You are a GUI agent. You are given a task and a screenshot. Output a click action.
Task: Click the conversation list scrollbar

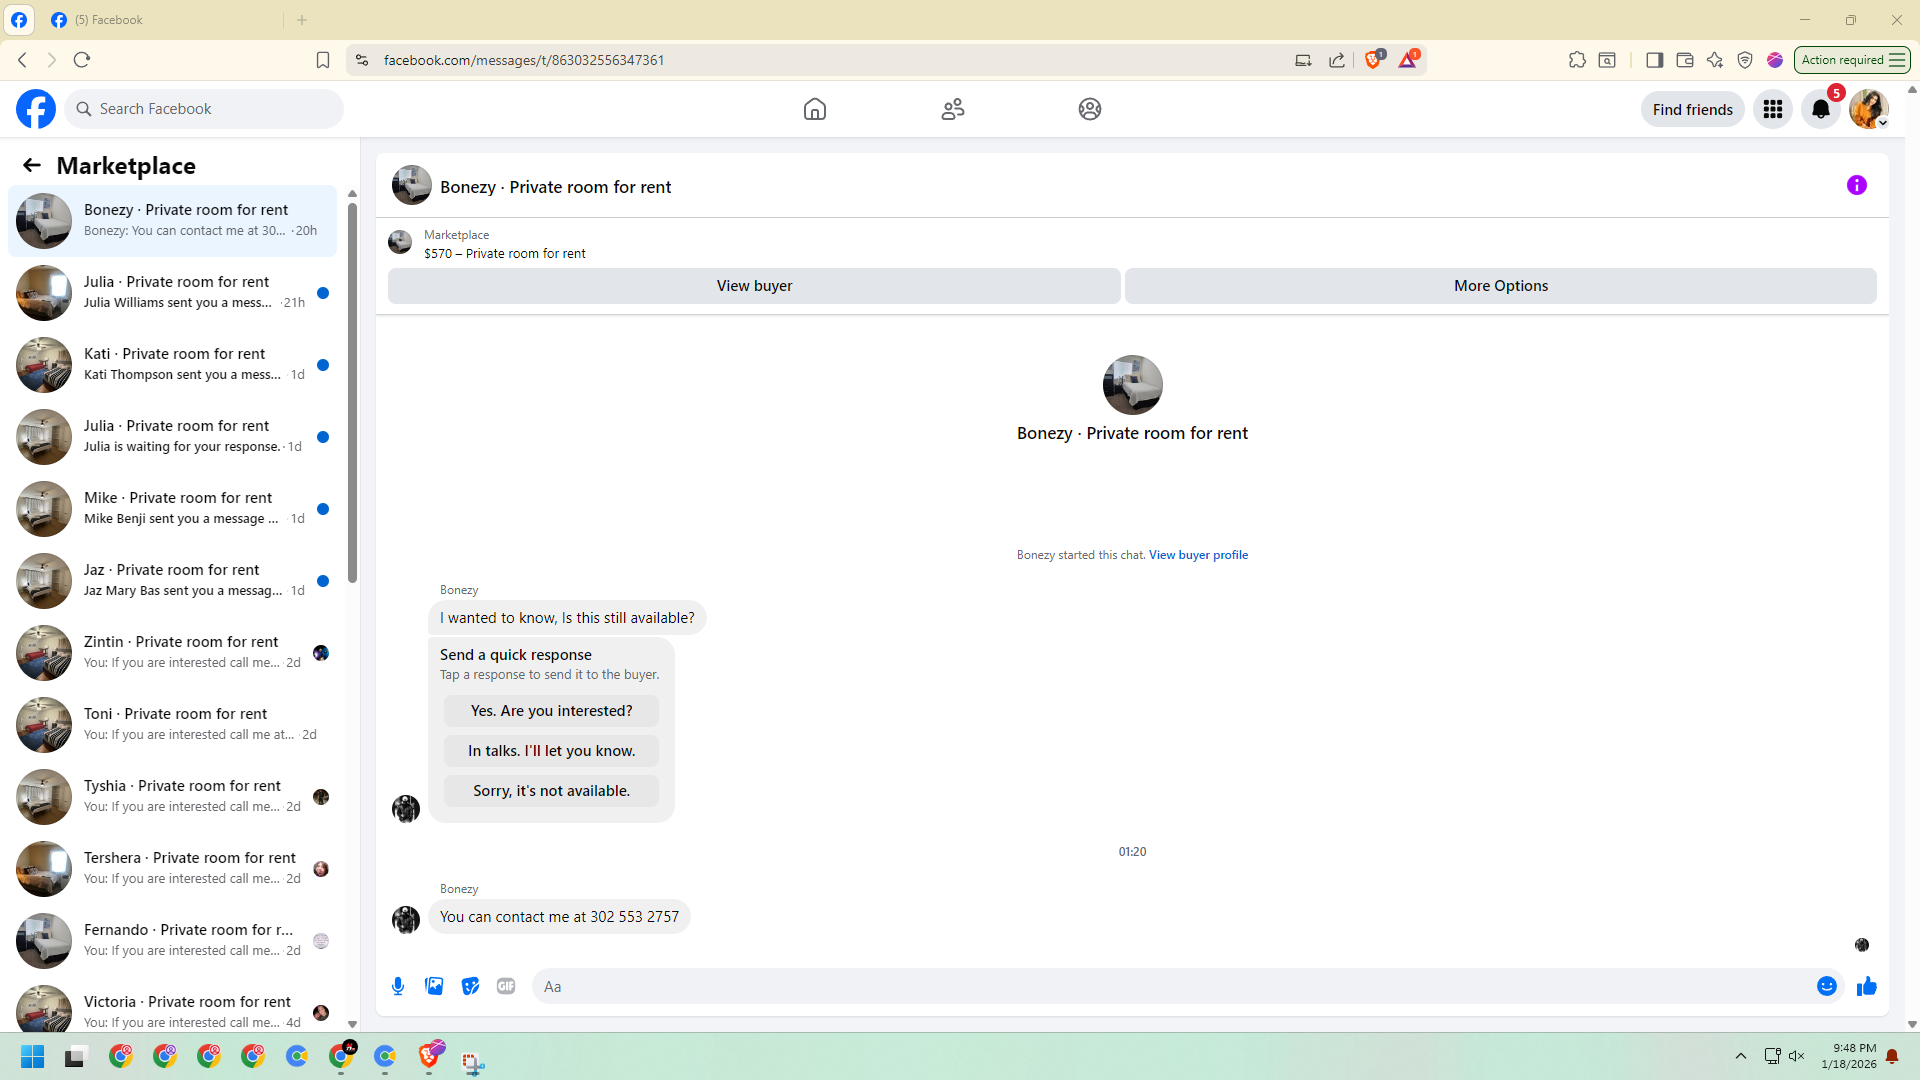pyautogui.click(x=352, y=392)
